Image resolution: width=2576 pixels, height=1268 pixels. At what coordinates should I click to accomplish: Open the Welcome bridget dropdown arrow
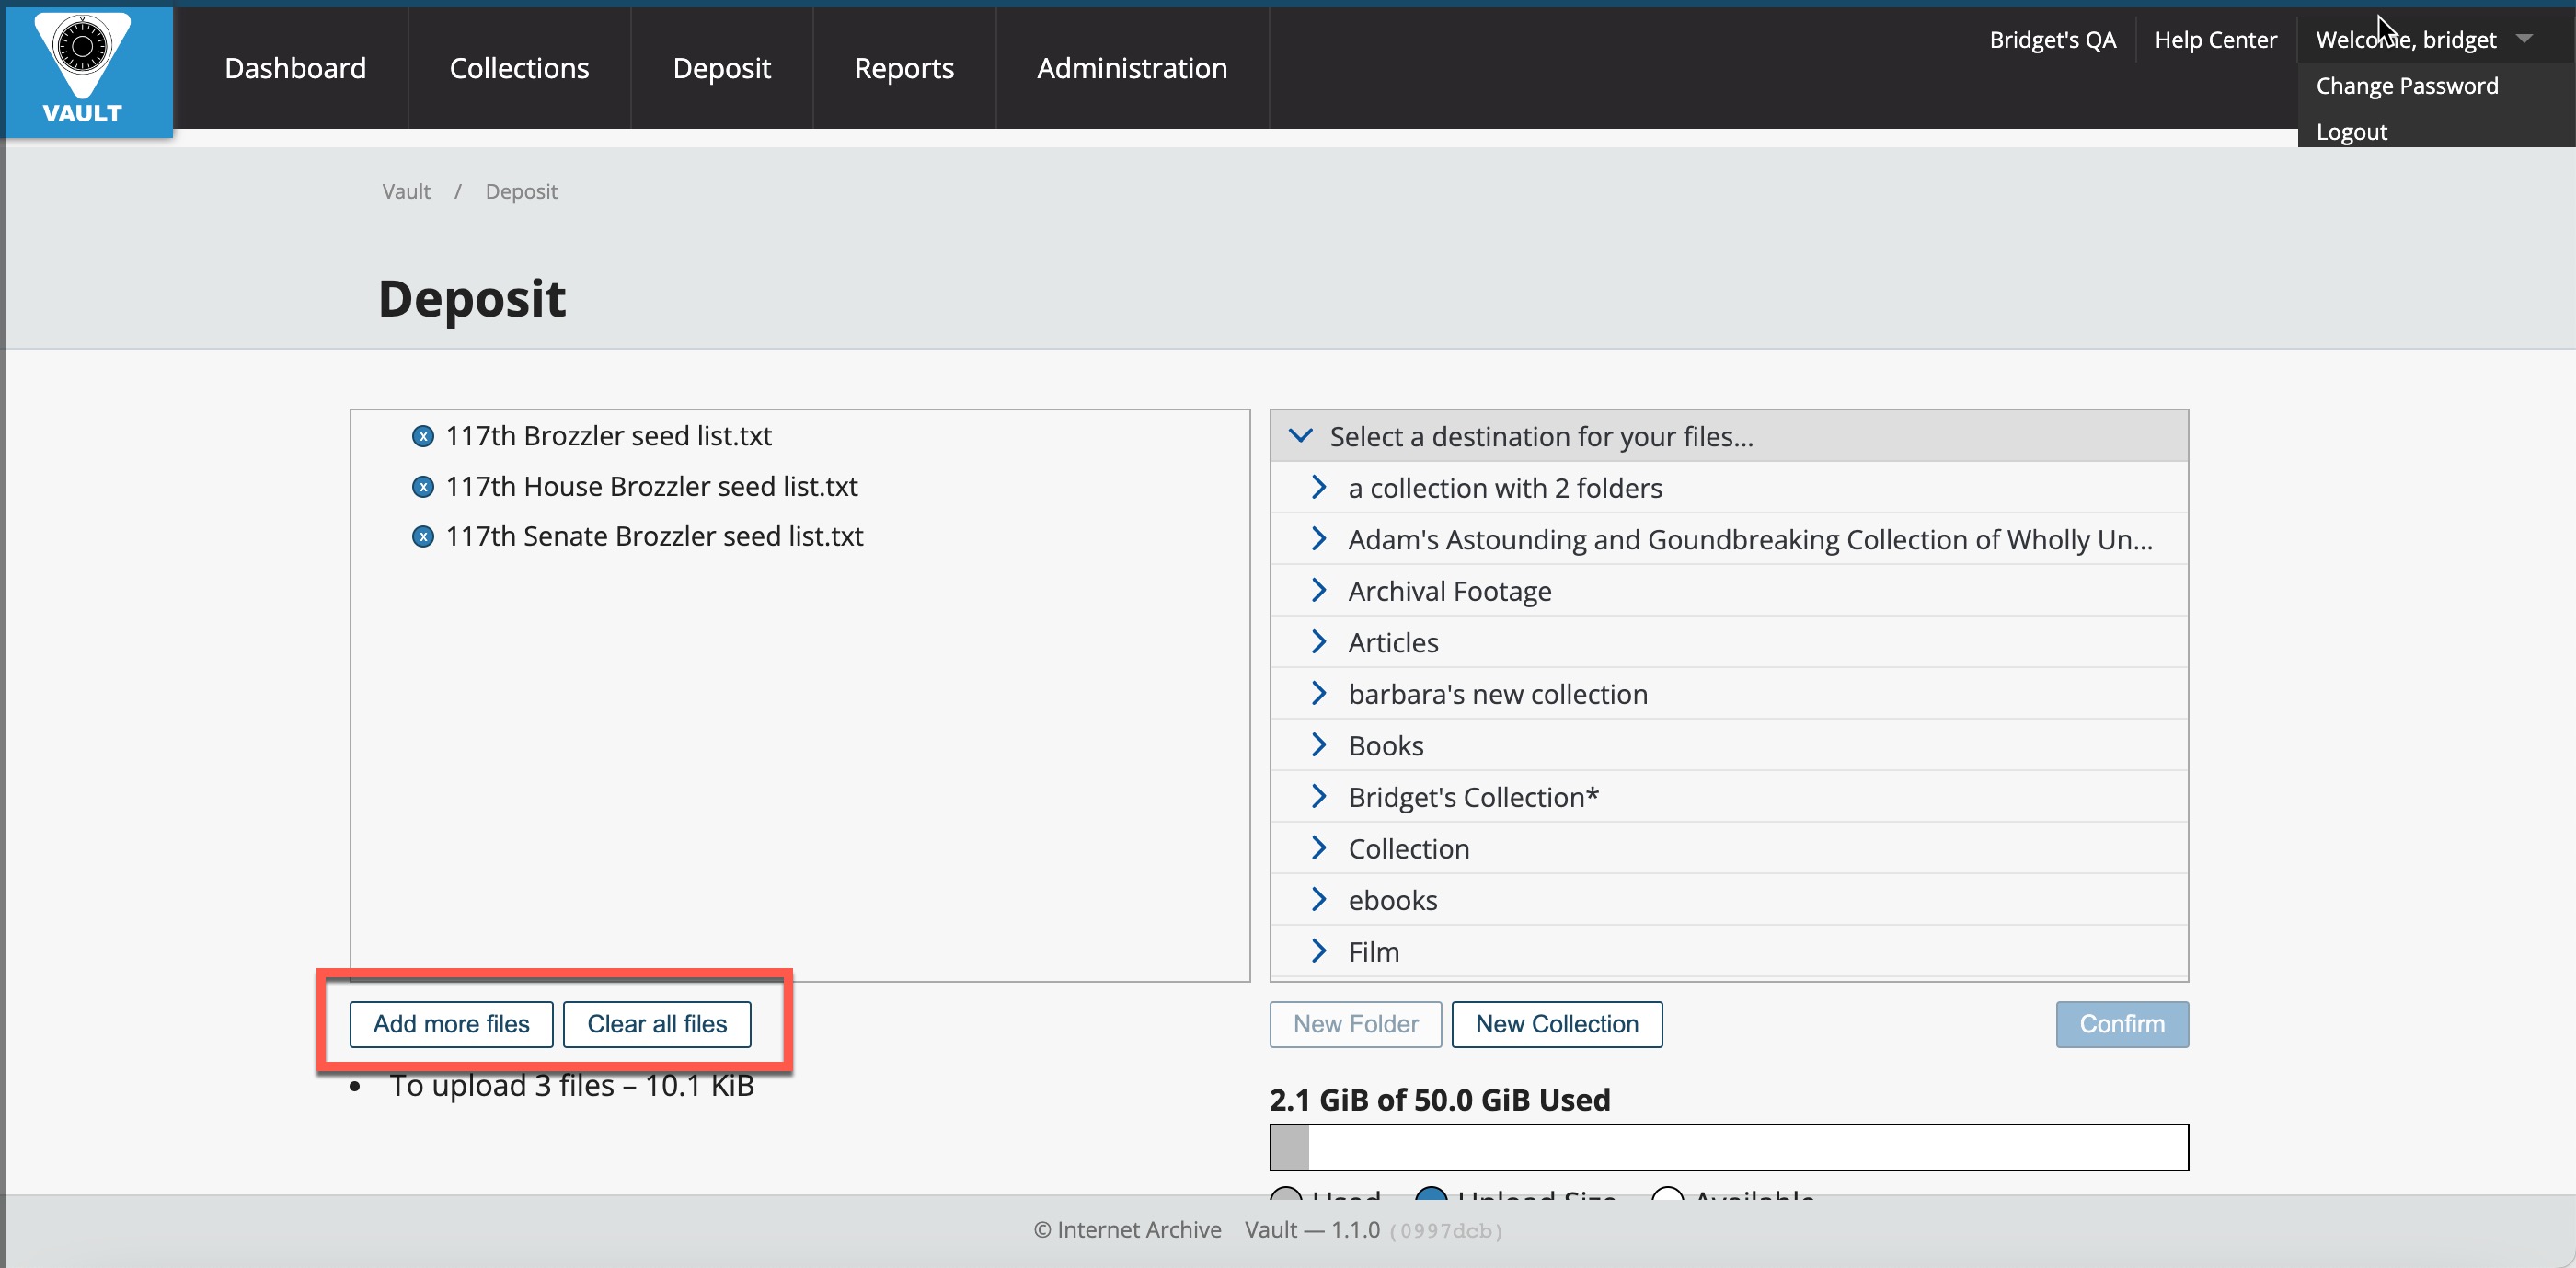pyautogui.click(x=2524, y=39)
